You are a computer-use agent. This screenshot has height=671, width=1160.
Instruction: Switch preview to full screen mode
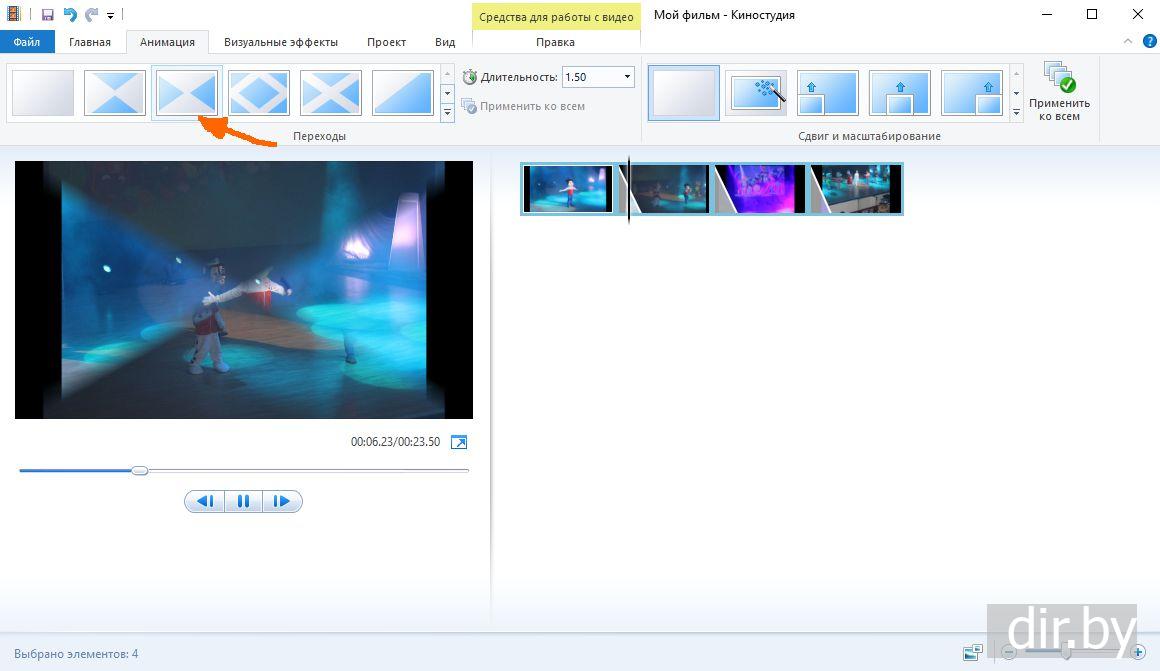459,442
